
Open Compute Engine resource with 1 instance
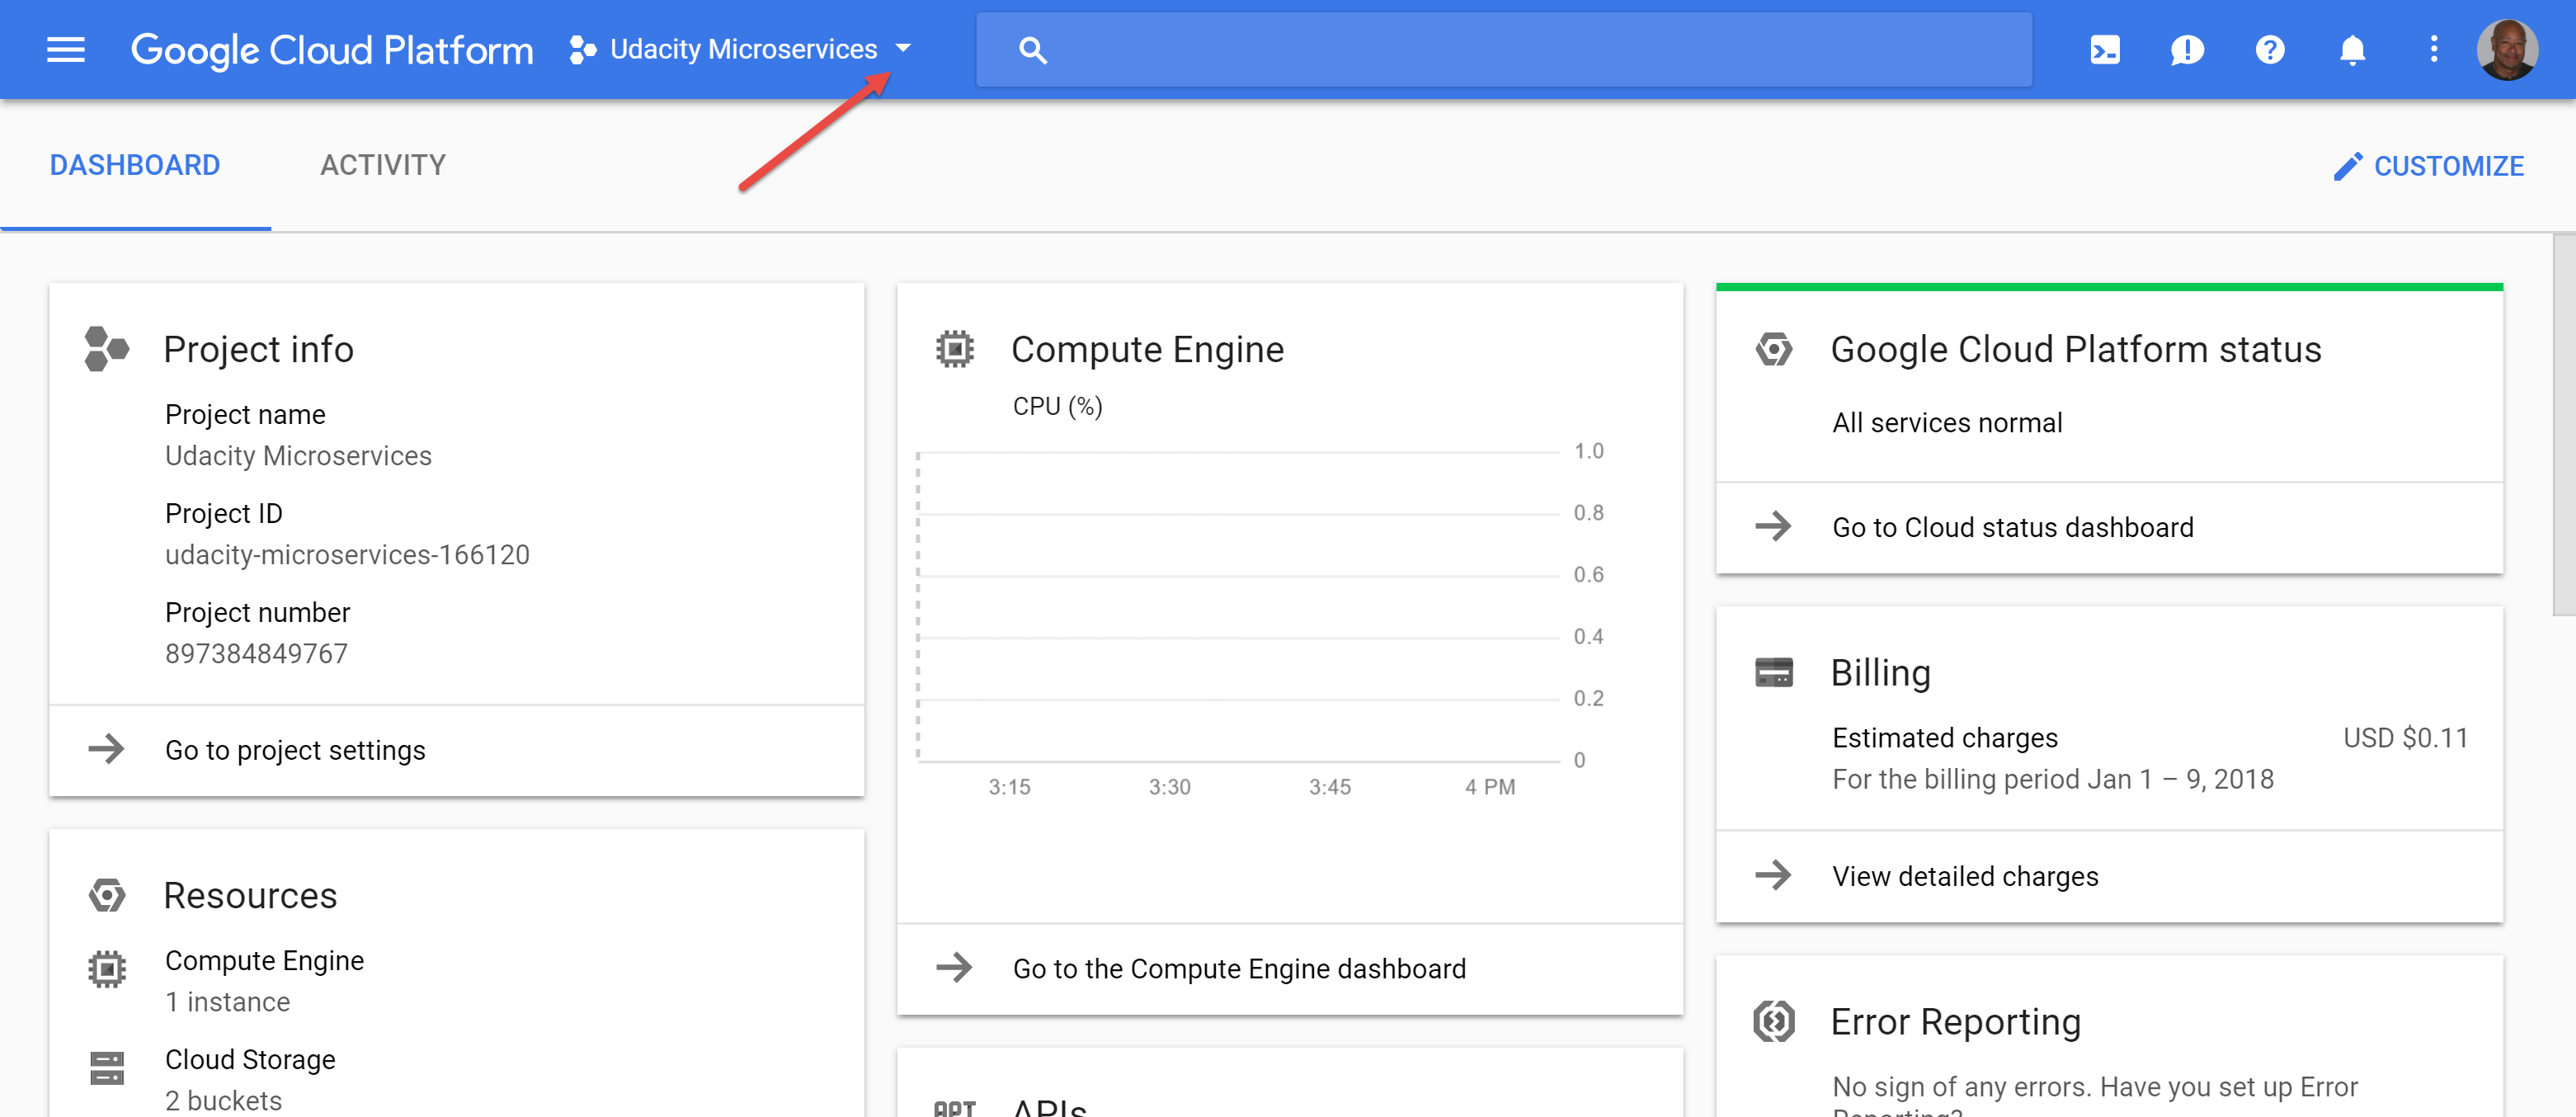coord(264,981)
